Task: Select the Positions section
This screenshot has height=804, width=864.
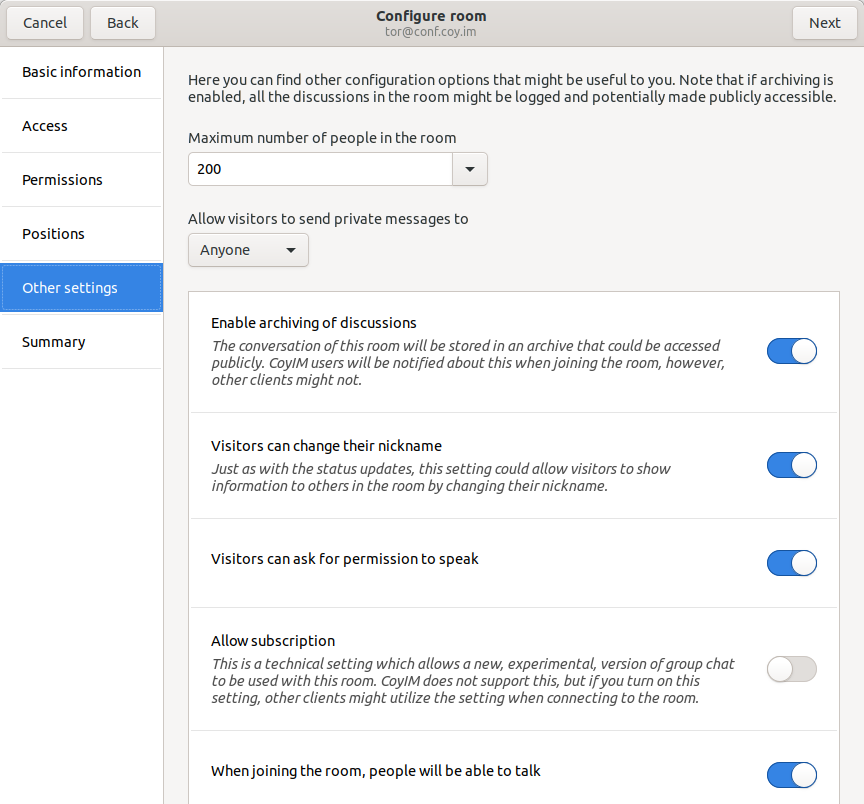Action: [x=81, y=234]
